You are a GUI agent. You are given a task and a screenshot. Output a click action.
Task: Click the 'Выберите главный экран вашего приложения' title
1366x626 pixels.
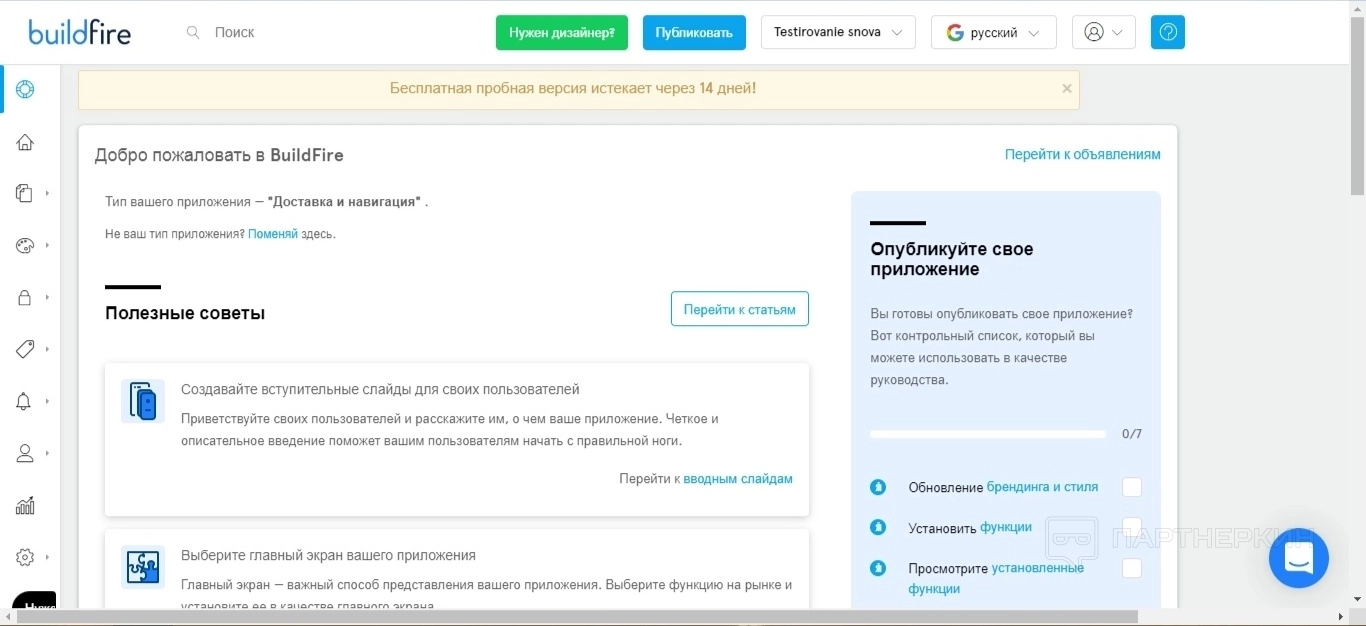click(328, 555)
